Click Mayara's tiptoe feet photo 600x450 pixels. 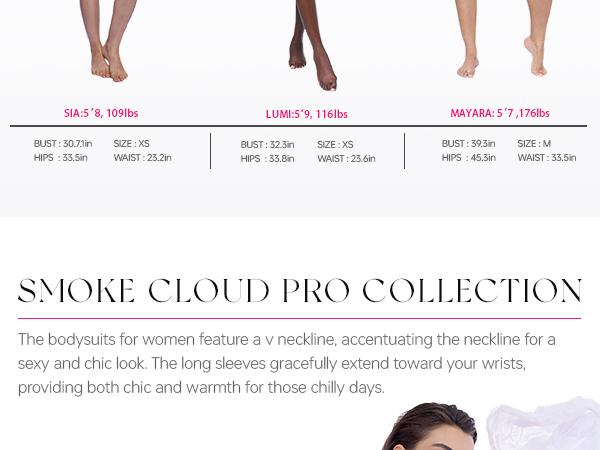502,39
